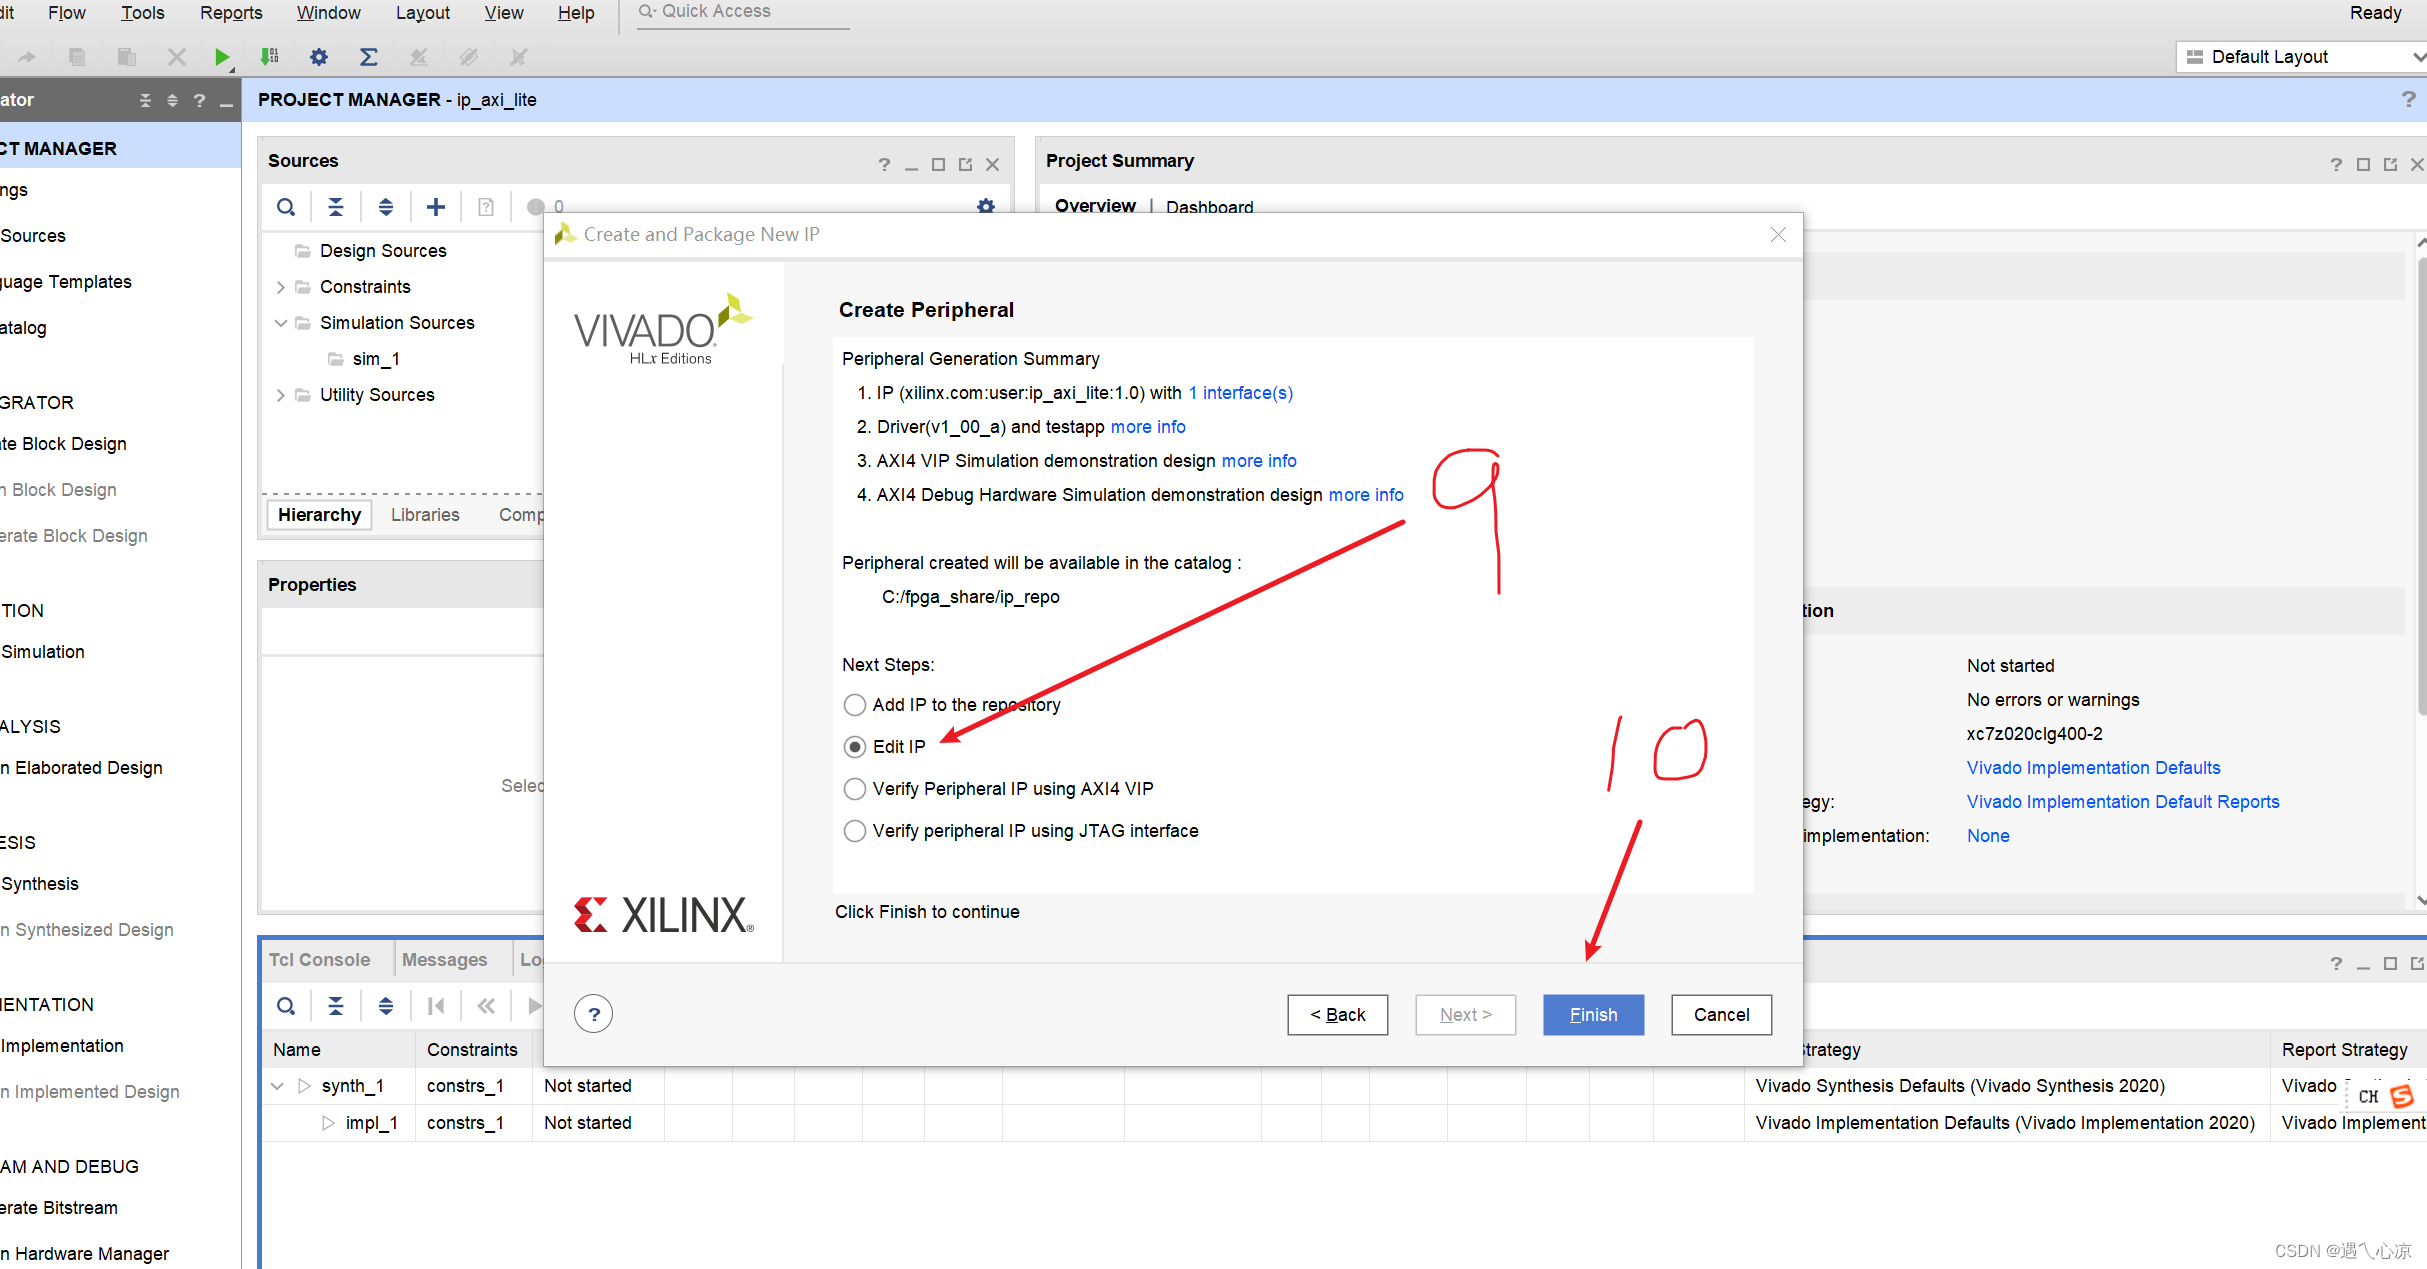
Task: Select Add IP to the repository
Action: tap(852, 704)
